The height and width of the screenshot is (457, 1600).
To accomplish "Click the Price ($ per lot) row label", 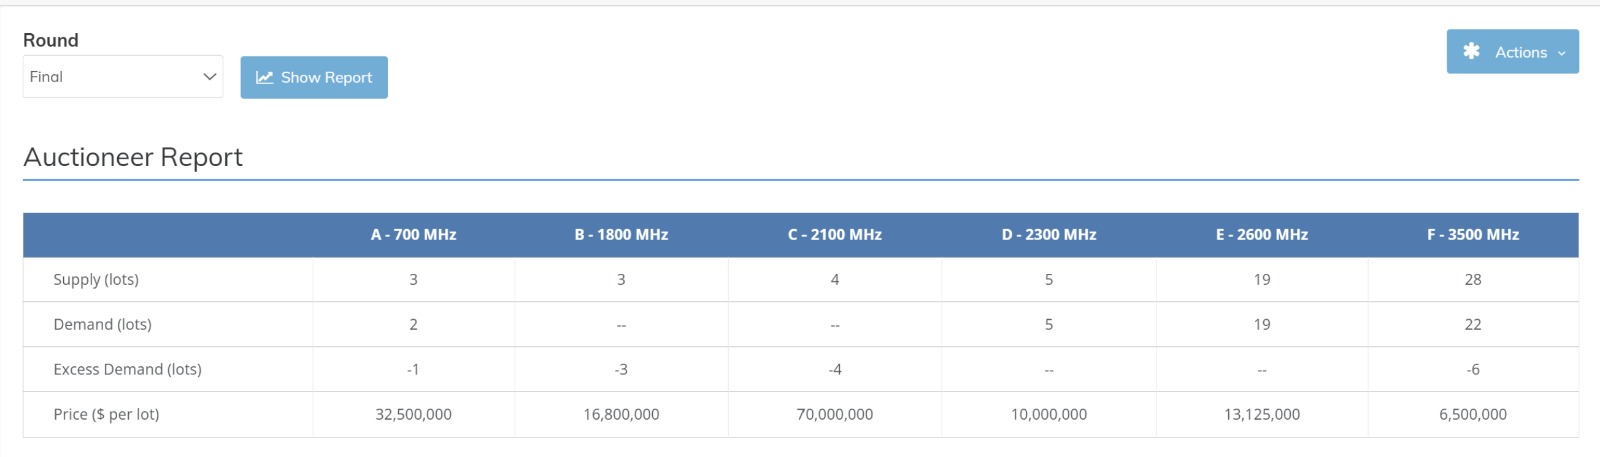I will point(106,415).
